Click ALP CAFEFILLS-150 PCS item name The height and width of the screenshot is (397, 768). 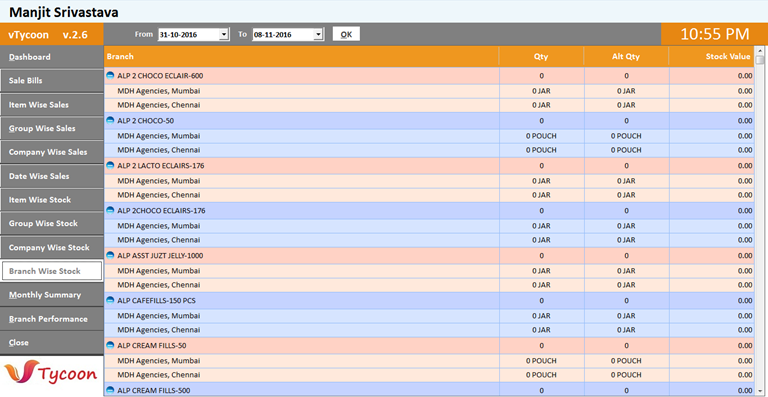[x=156, y=301]
